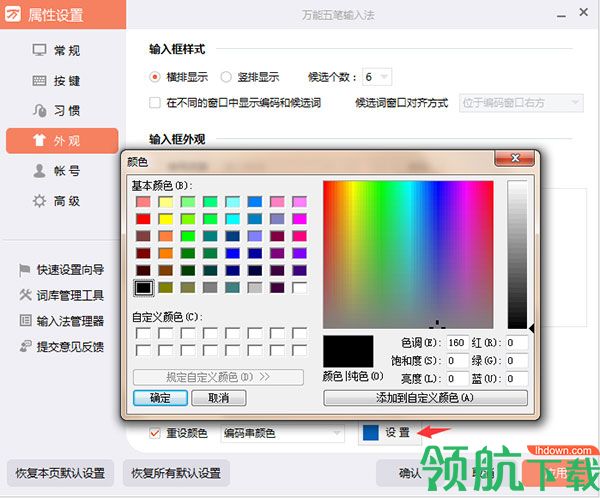The width and height of the screenshot is (600, 498).
Task: Click in the rainbow color spectrum field
Action: 408,255
